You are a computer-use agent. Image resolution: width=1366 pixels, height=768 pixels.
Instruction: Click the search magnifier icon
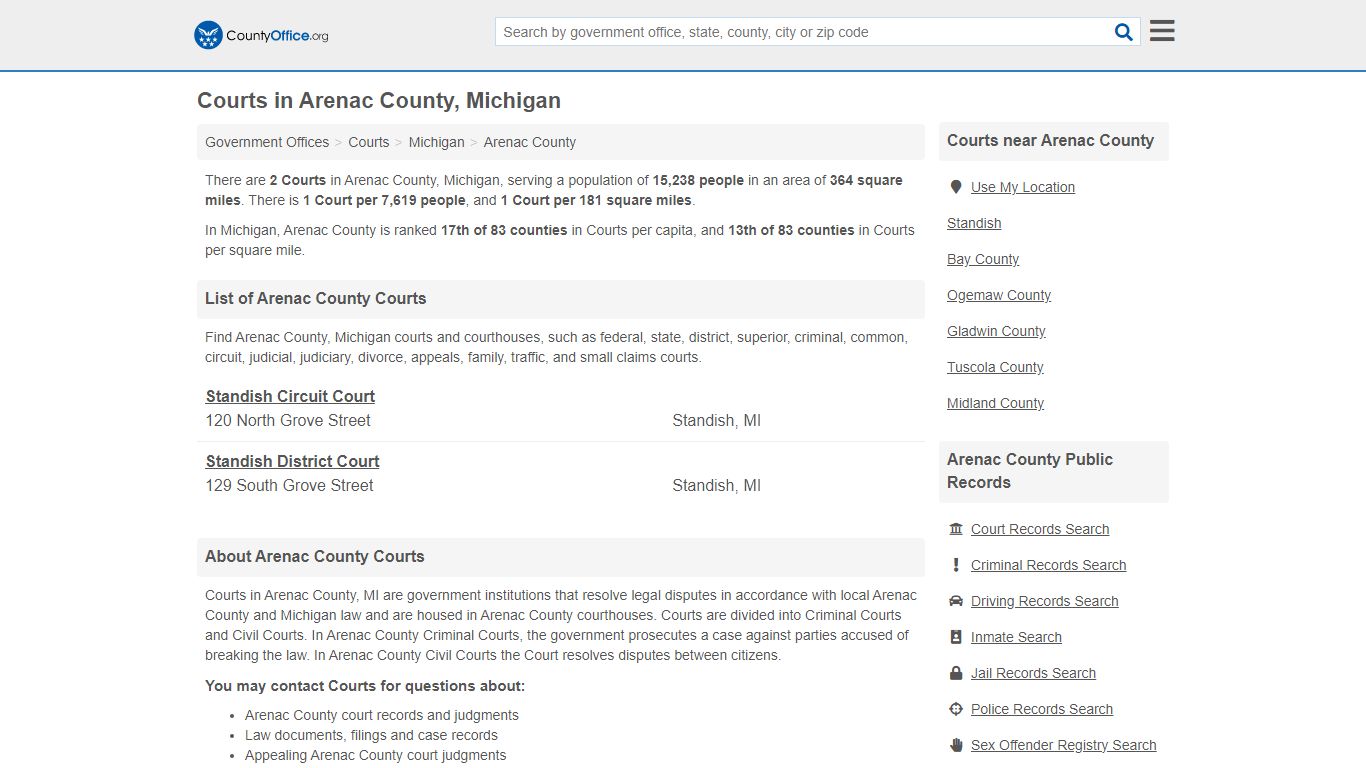[x=1124, y=32]
